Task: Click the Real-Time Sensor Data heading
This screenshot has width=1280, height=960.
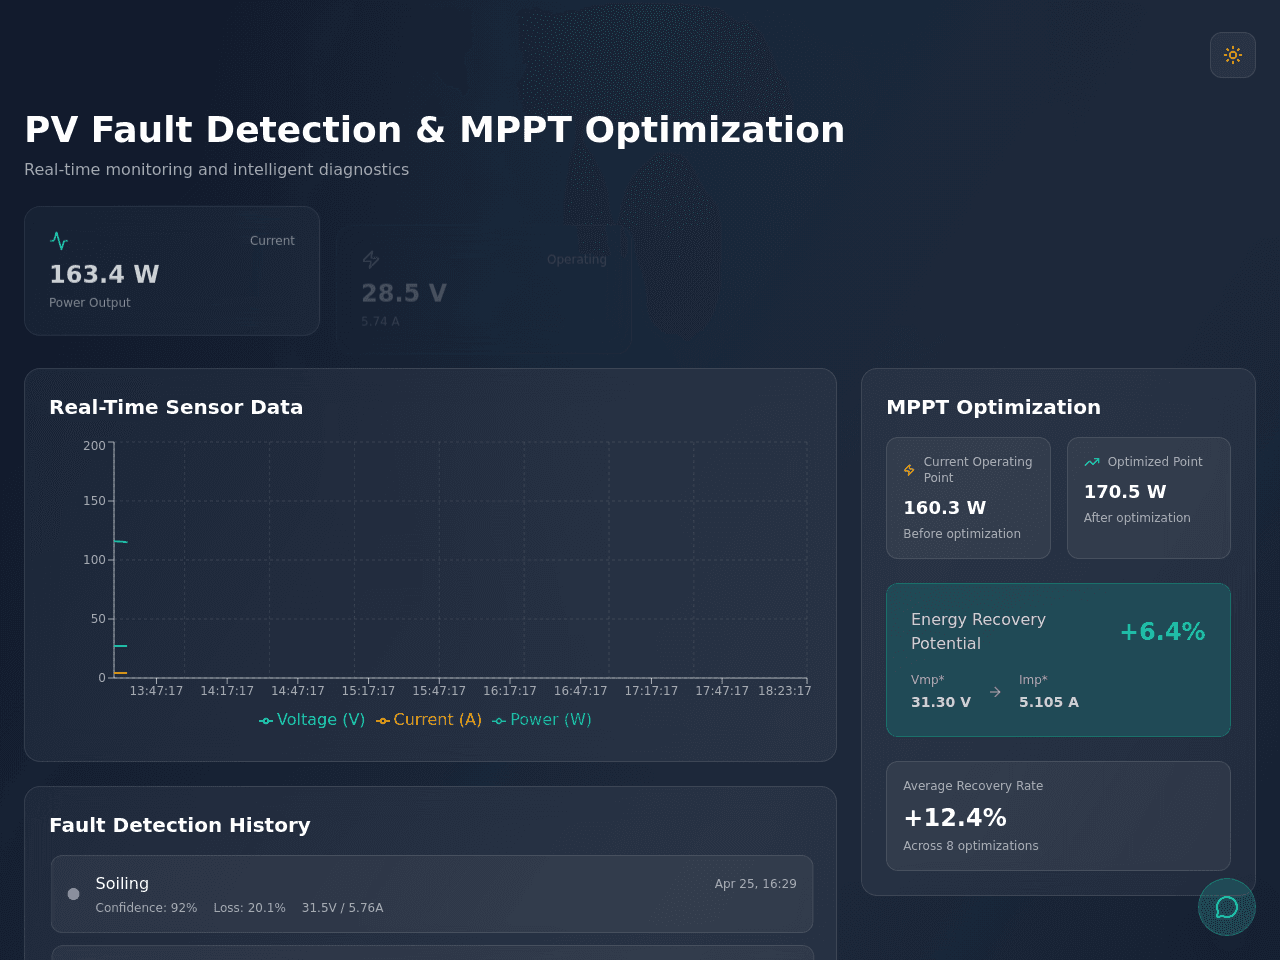Action: click(x=176, y=407)
